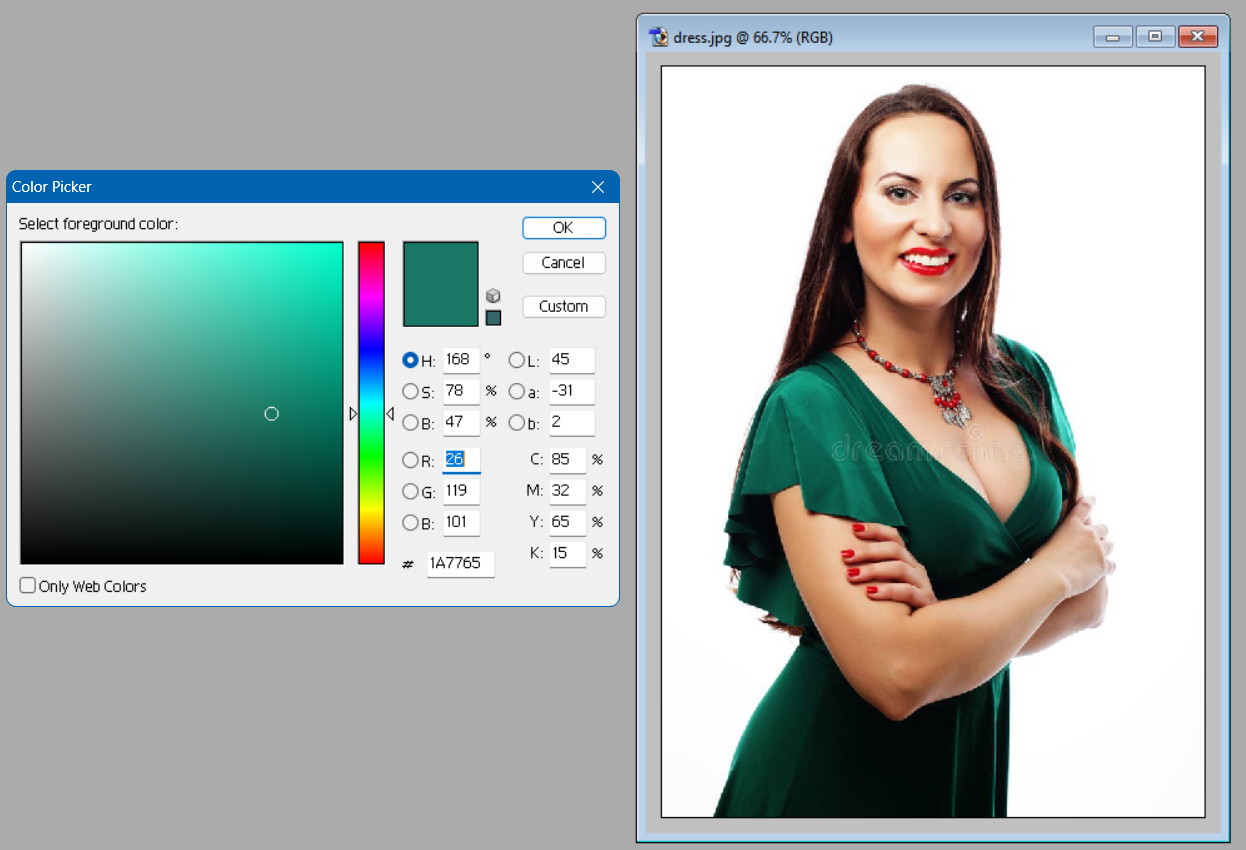Image resolution: width=1246 pixels, height=850 pixels.
Task: Click the Lab b field showing 2
Action: tap(572, 423)
